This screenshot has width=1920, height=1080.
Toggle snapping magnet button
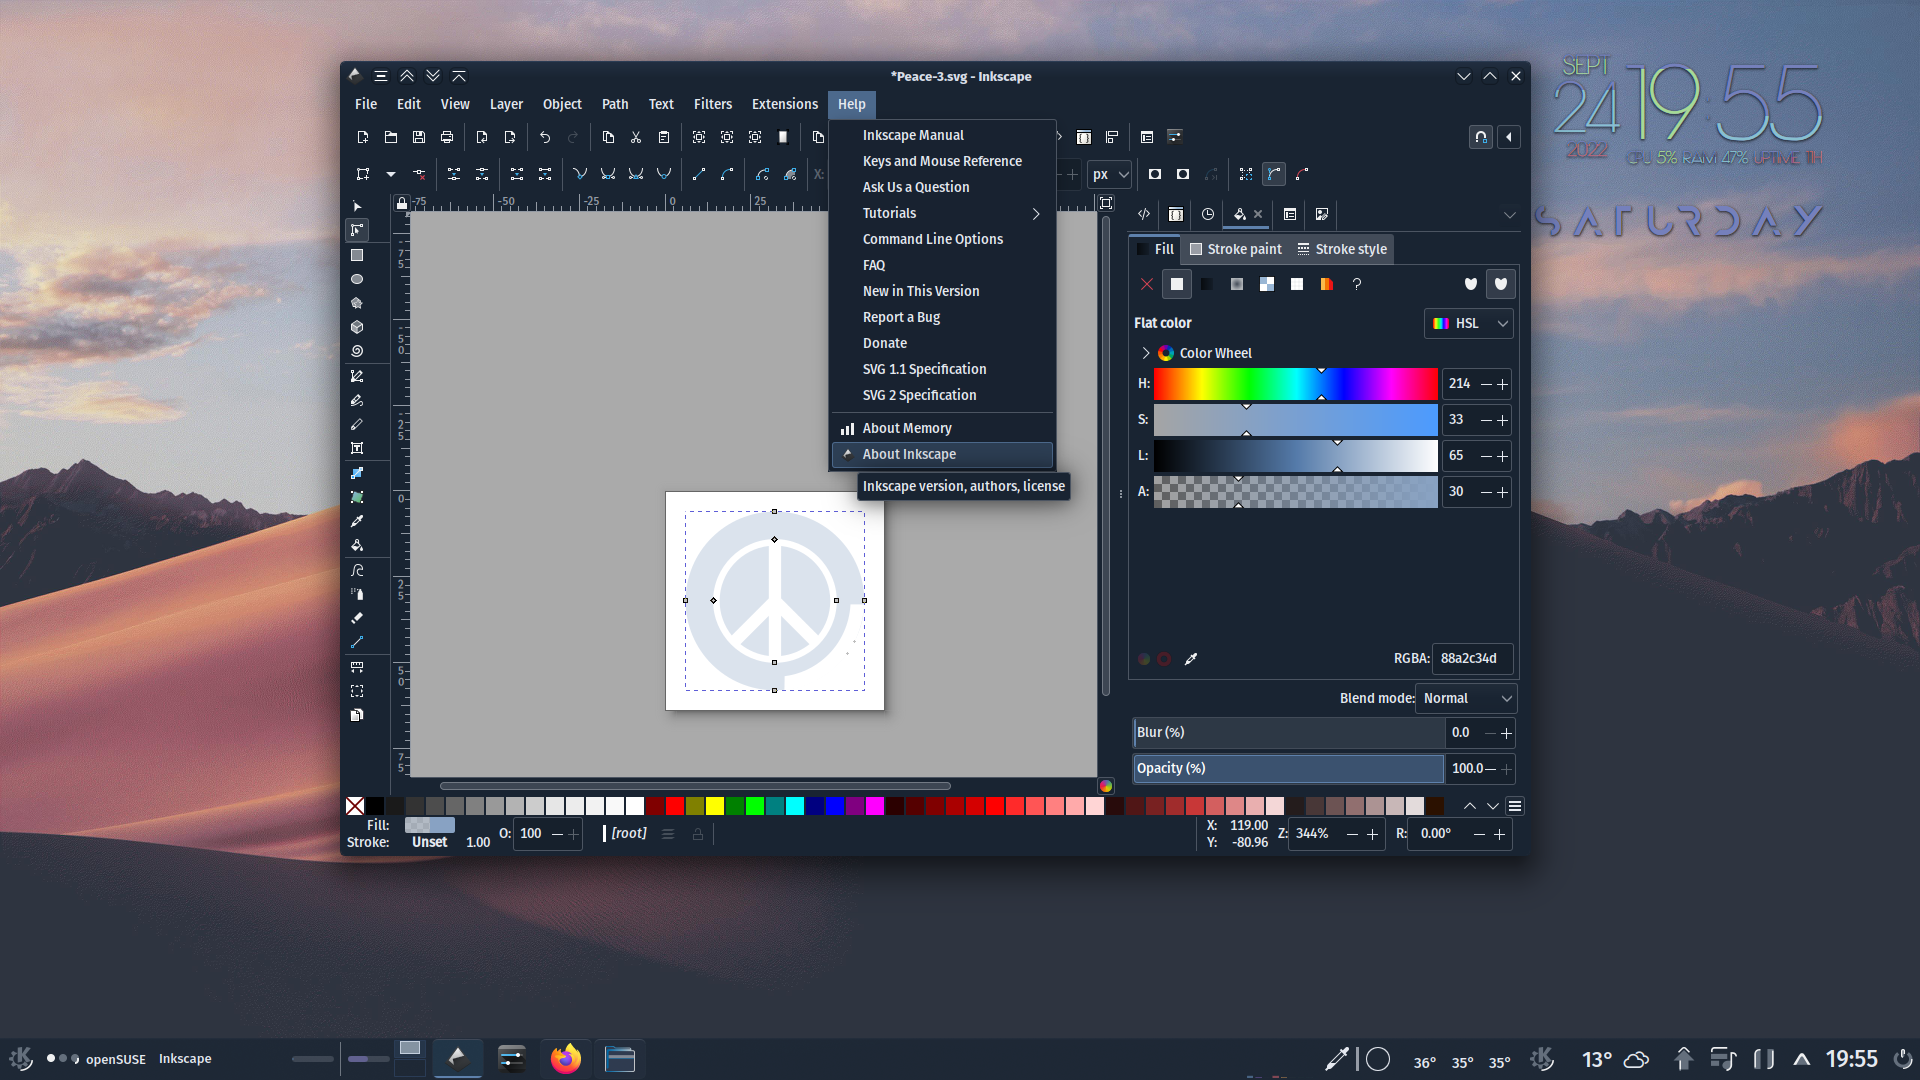[1481, 137]
